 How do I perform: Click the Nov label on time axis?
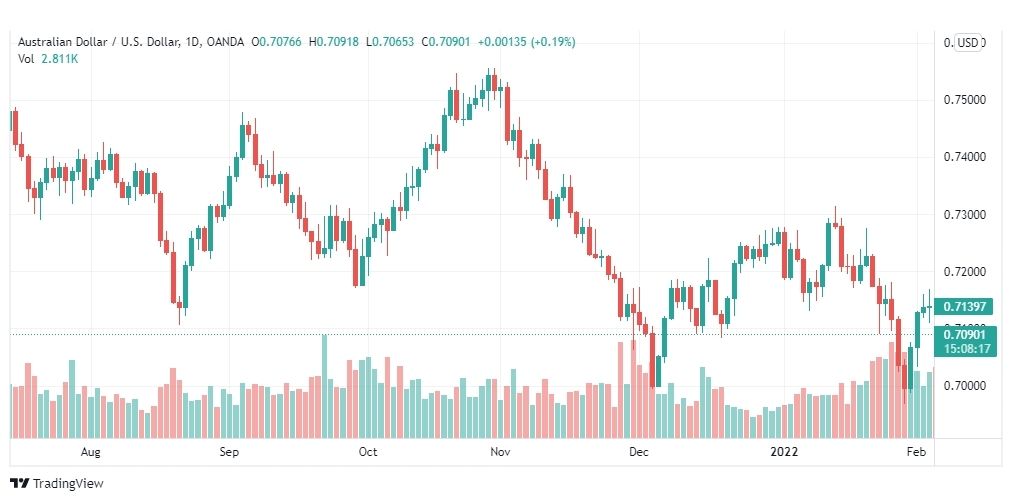point(500,452)
